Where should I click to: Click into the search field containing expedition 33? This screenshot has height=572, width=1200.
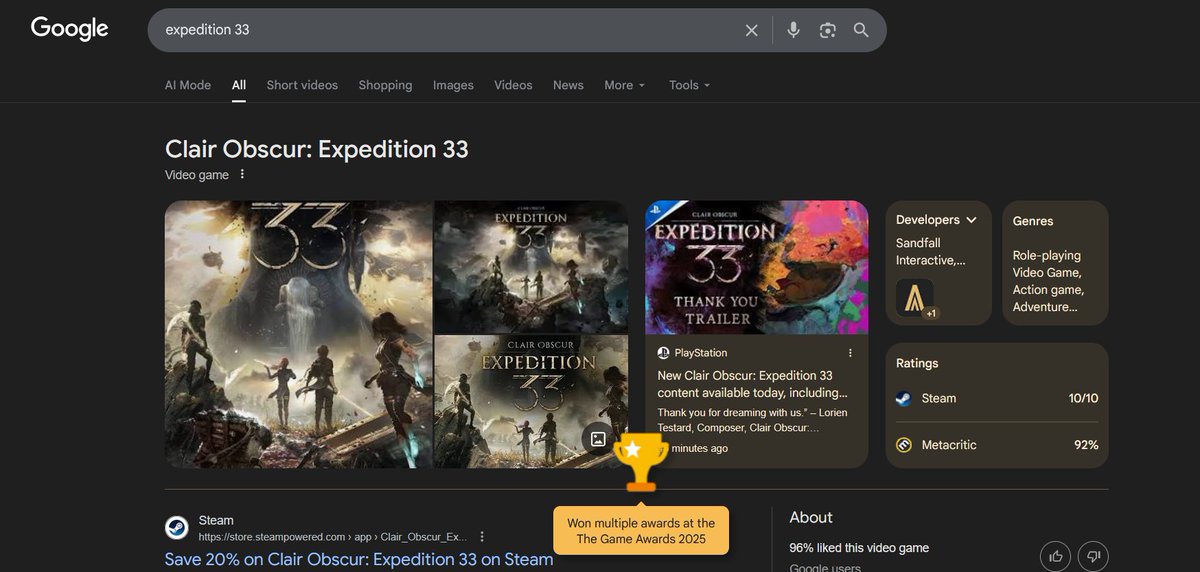450,30
